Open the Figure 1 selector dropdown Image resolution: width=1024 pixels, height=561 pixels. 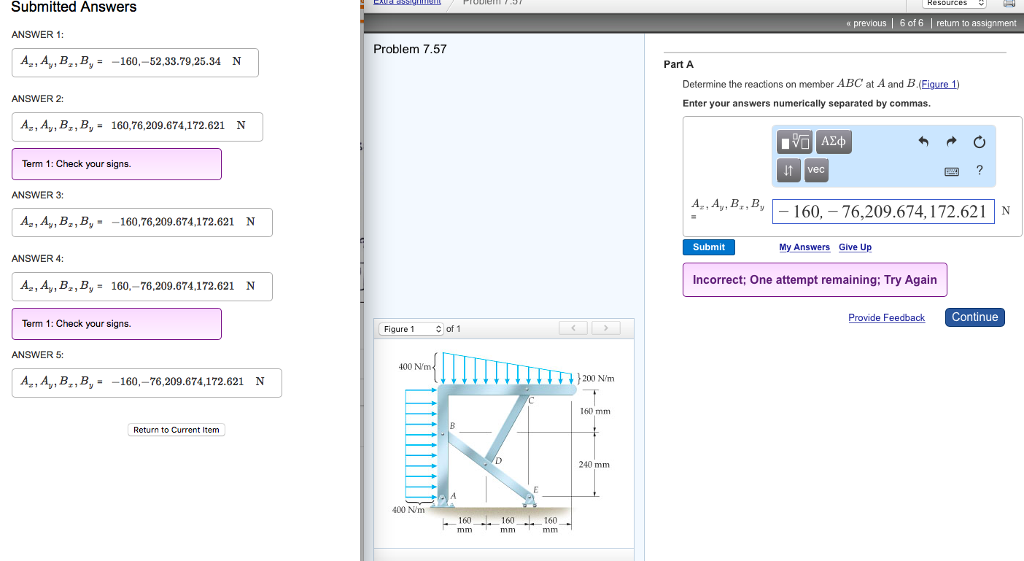(411, 329)
